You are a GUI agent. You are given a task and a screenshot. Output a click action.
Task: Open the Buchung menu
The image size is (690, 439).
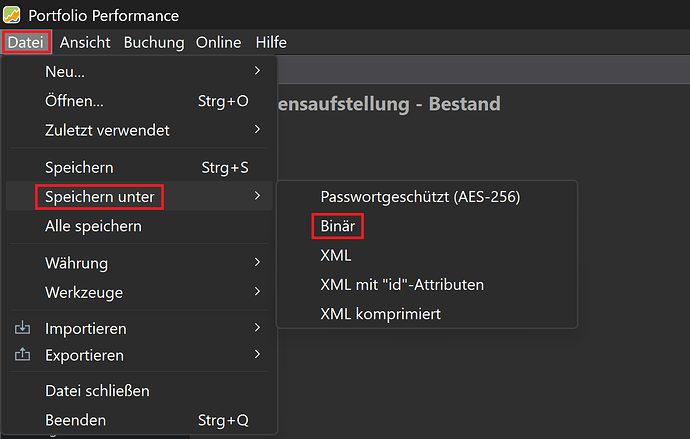[x=154, y=42]
